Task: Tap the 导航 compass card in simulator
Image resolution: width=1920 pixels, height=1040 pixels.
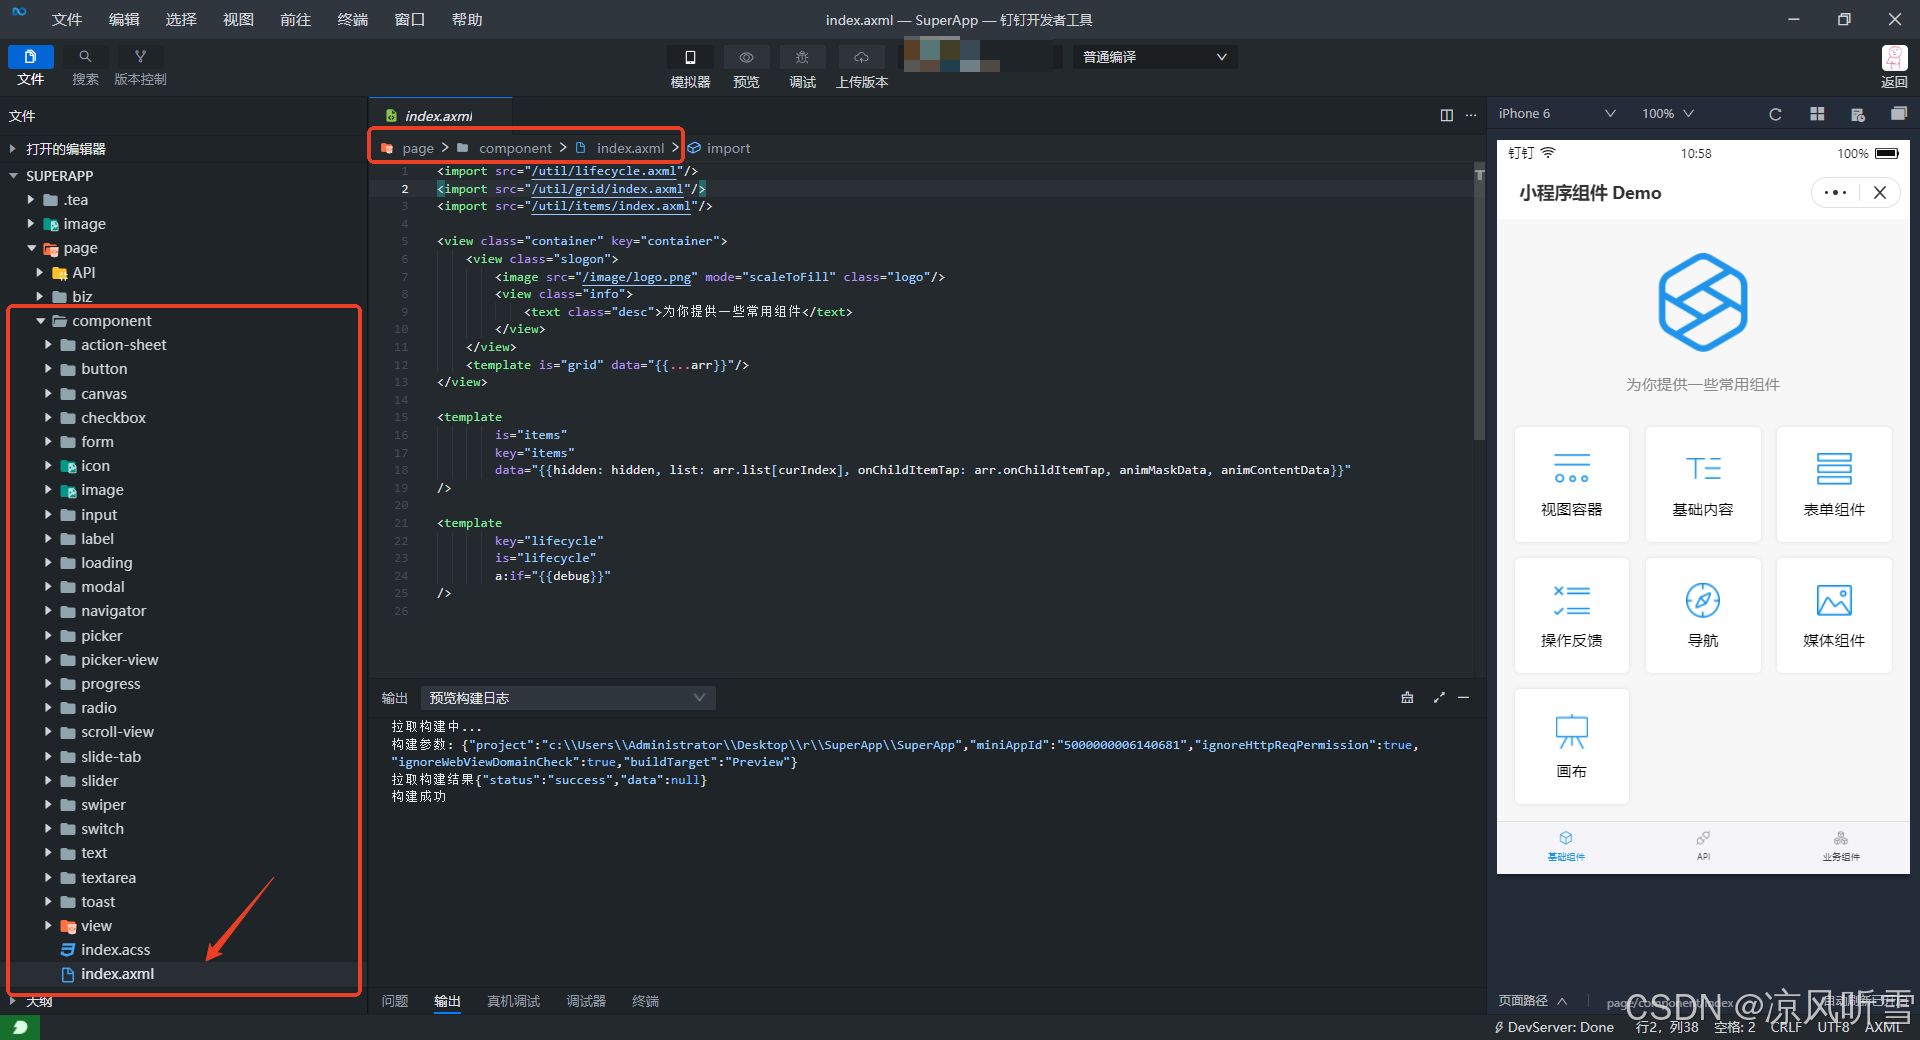Action: click(x=1702, y=616)
